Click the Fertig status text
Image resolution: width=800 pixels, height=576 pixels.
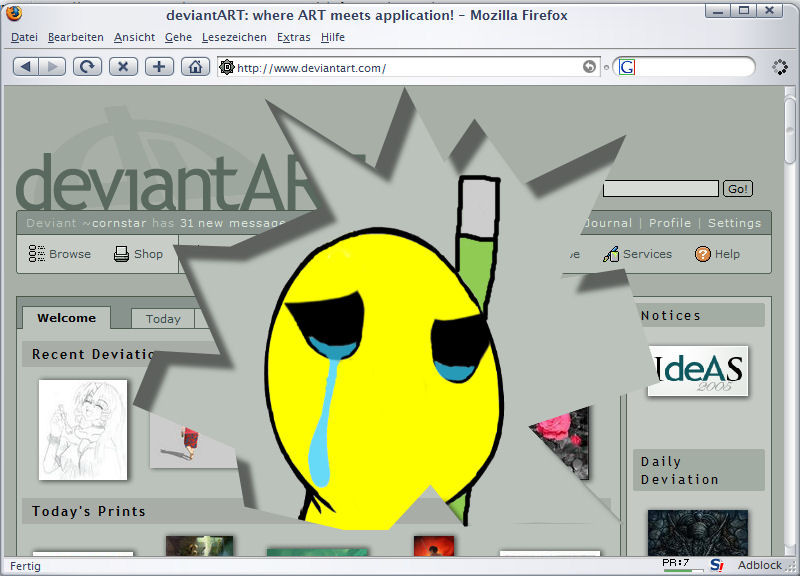click(x=26, y=566)
